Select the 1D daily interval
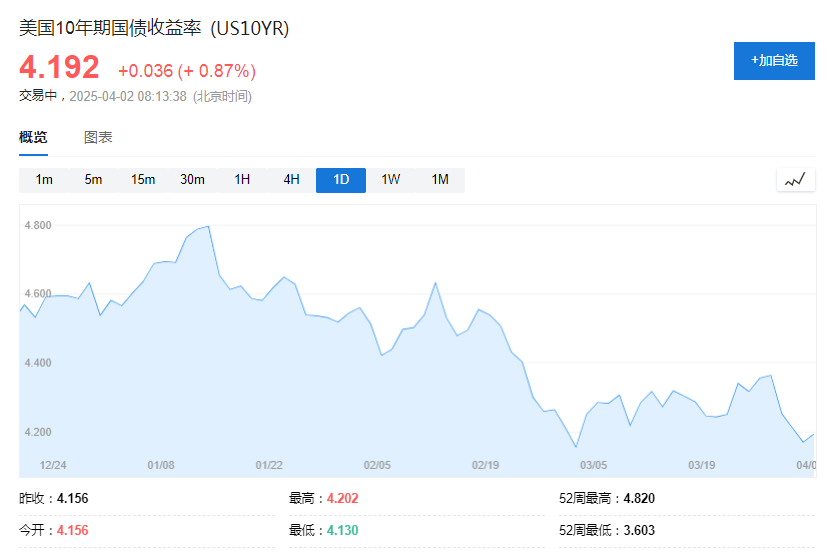The image size is (833, 559). [341, 180]
